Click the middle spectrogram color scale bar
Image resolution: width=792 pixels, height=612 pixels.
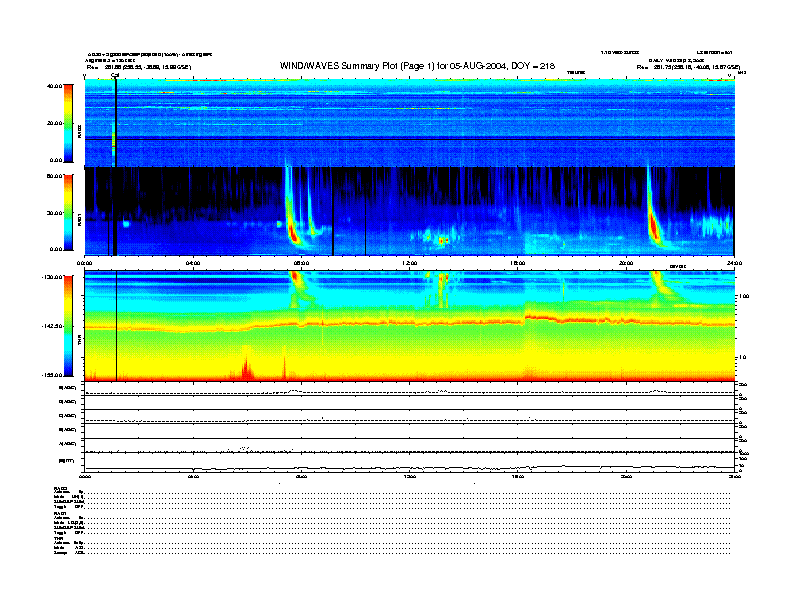(x=67, y=211)
